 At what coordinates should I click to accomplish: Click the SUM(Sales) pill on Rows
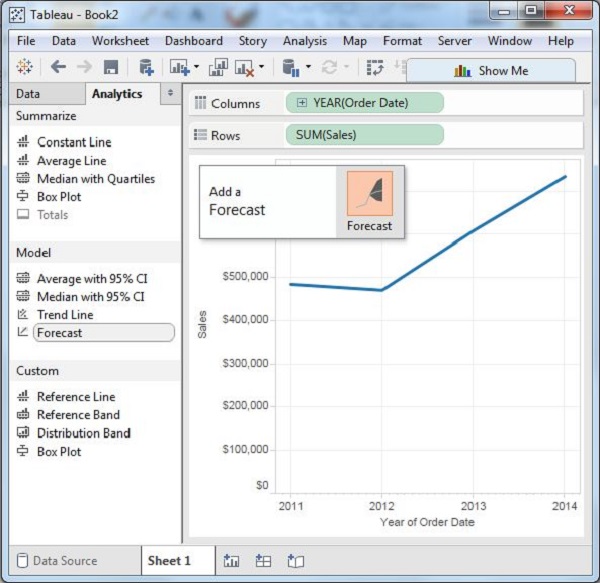(x=364, y=135)
